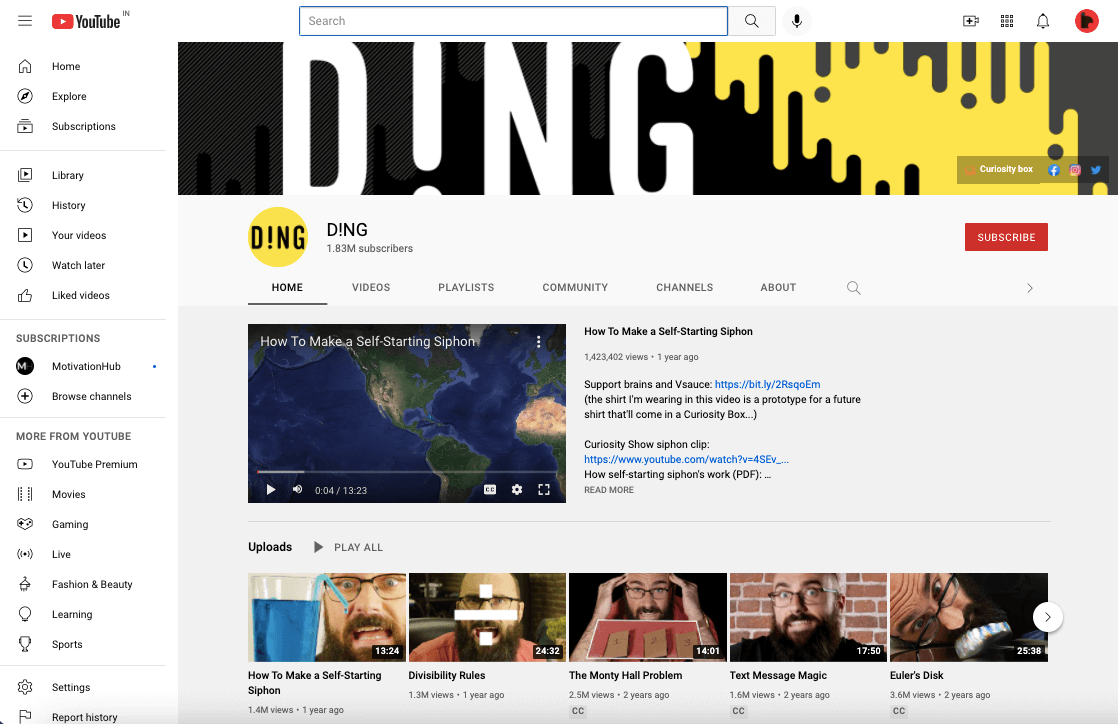Search within the D!NG channel
This screenshot has height=724, width=1118.
[853, 287]
